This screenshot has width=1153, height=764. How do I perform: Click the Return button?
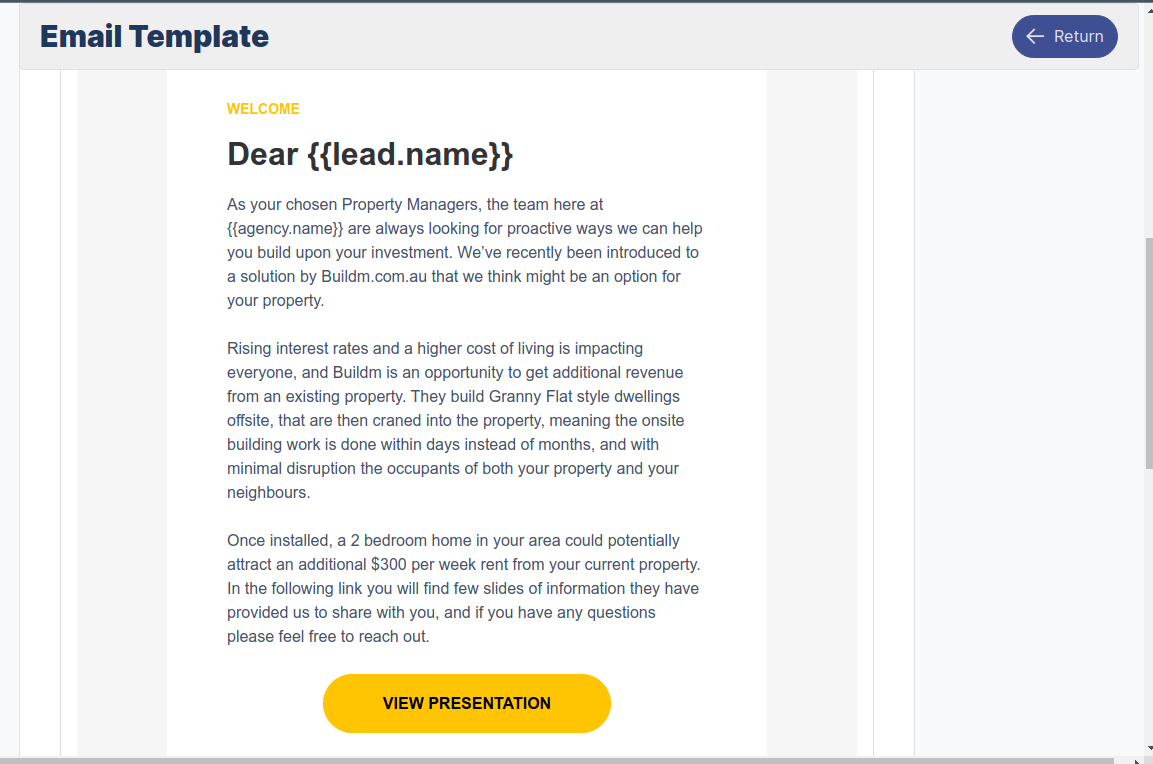pos(1064,36)
